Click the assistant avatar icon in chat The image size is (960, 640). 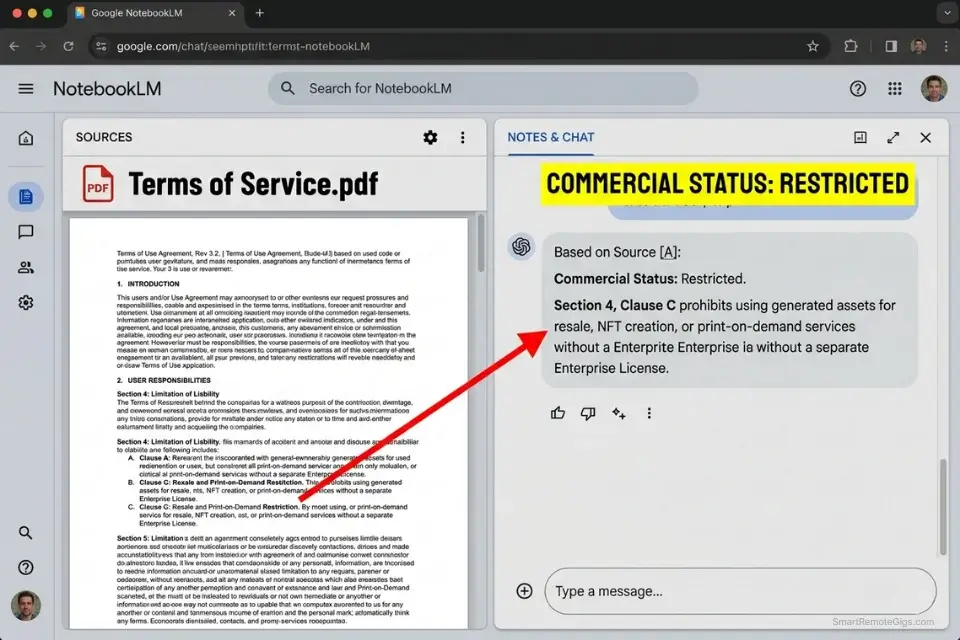point(521,247)
